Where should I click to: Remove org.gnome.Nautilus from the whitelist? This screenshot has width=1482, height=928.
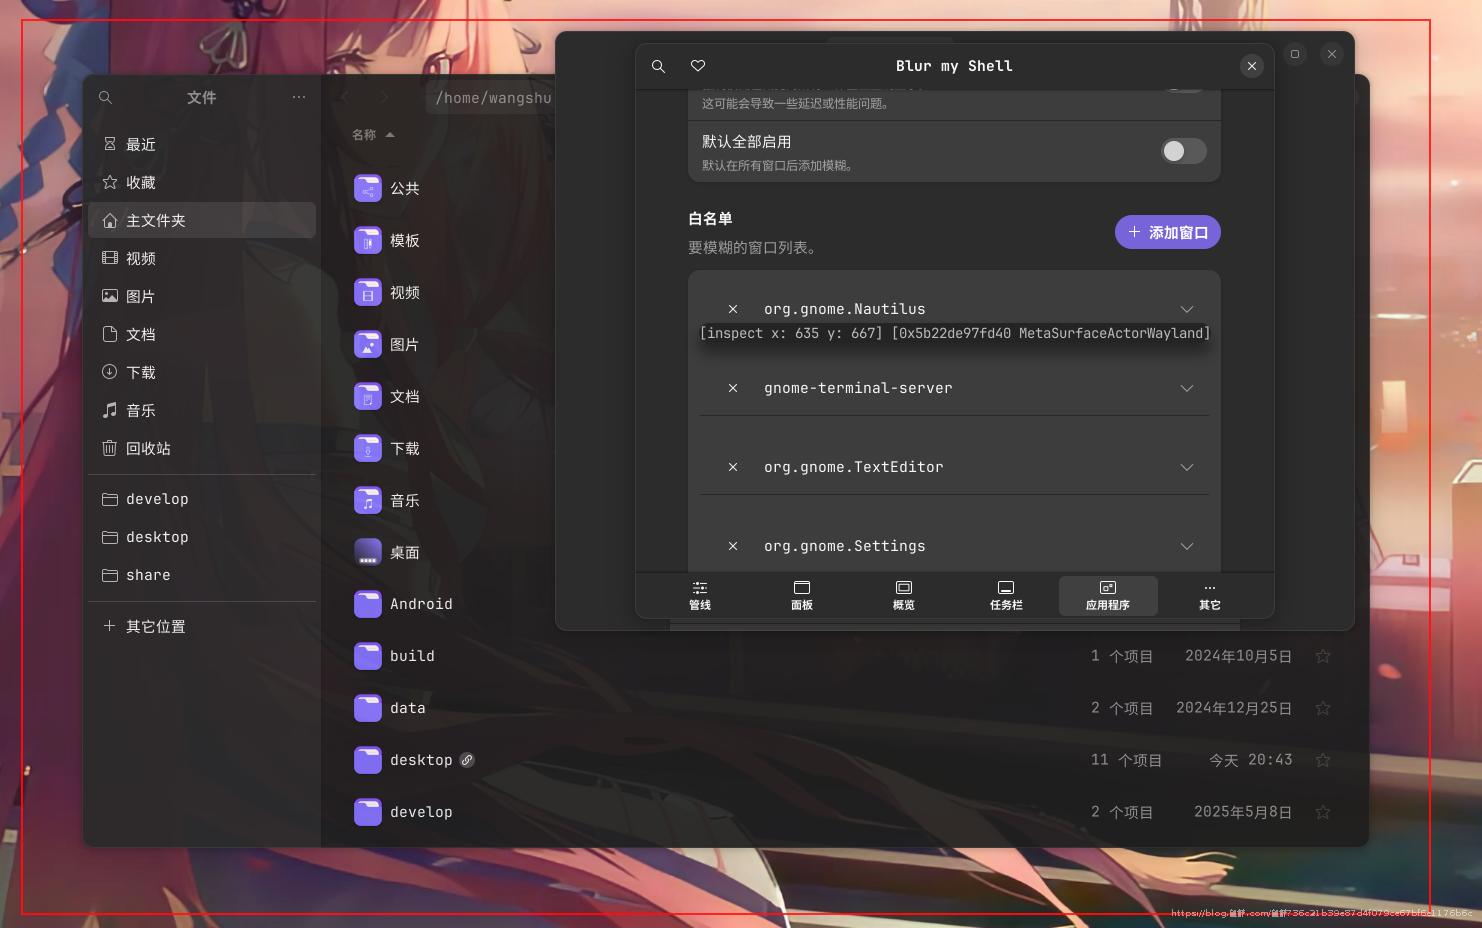point(733,309)
